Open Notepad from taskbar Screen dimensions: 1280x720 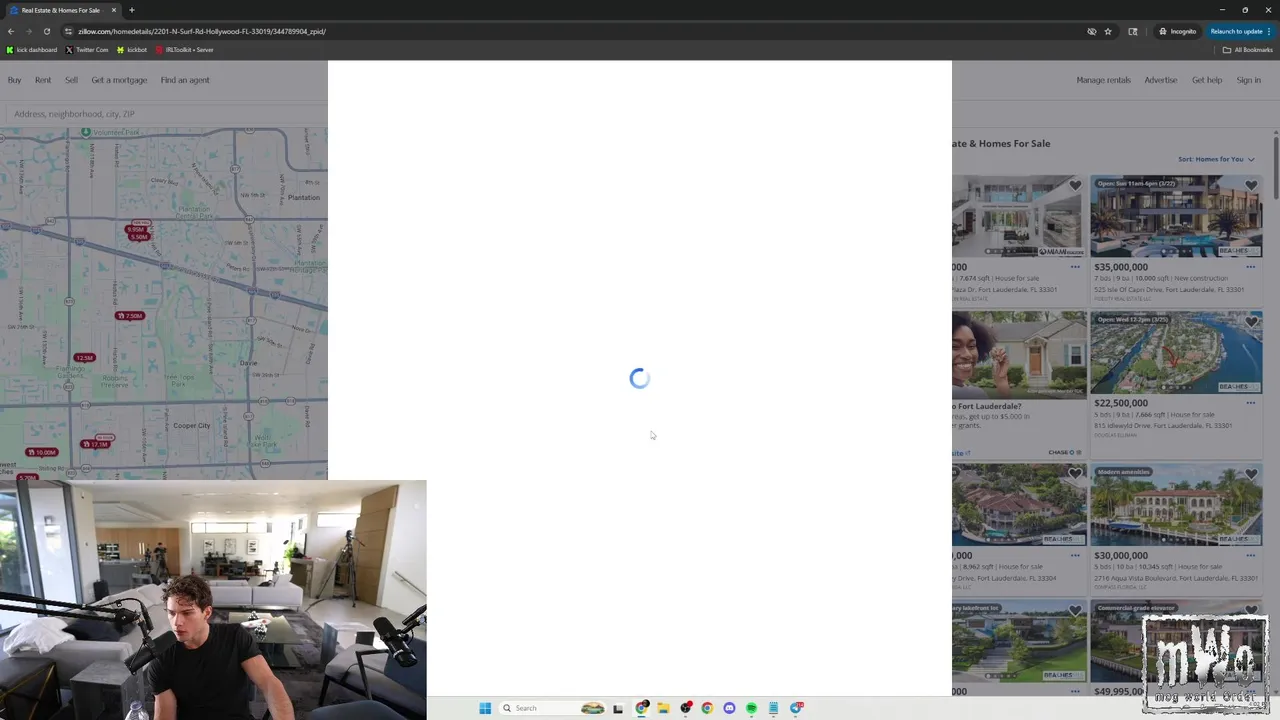(773, 708)
